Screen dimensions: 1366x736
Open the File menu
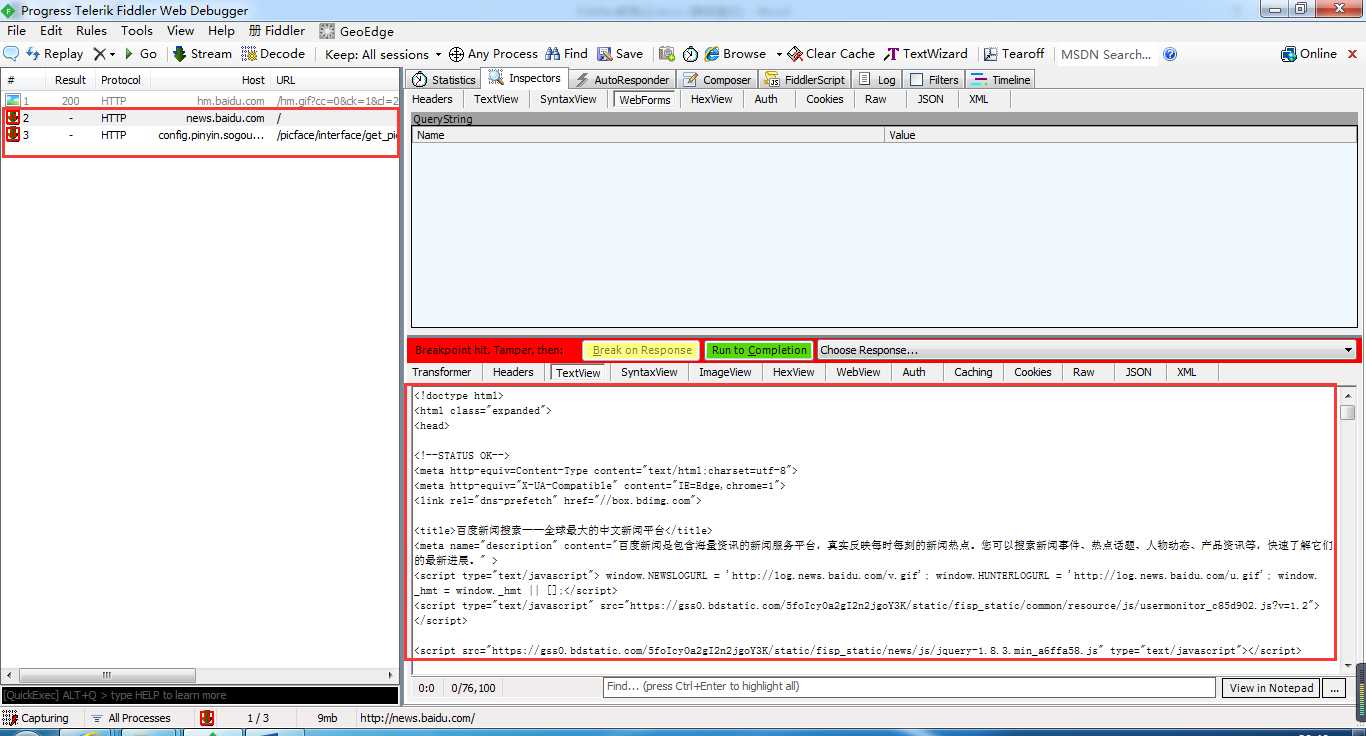coord(16,31)
